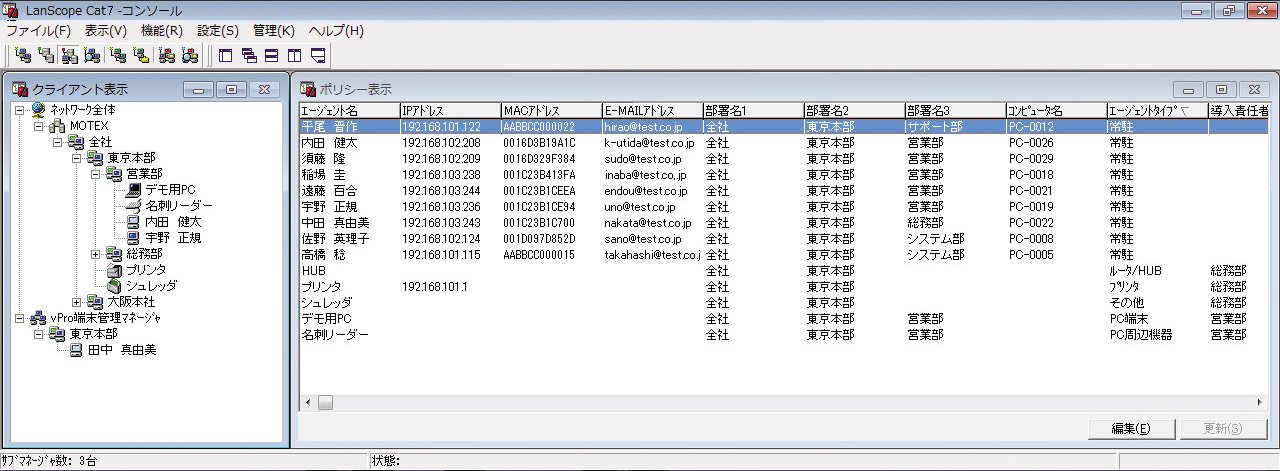Click the tile windows vertically toolbar icon
This screenshot has height=471, width=1280.
[x=294, y=54]
